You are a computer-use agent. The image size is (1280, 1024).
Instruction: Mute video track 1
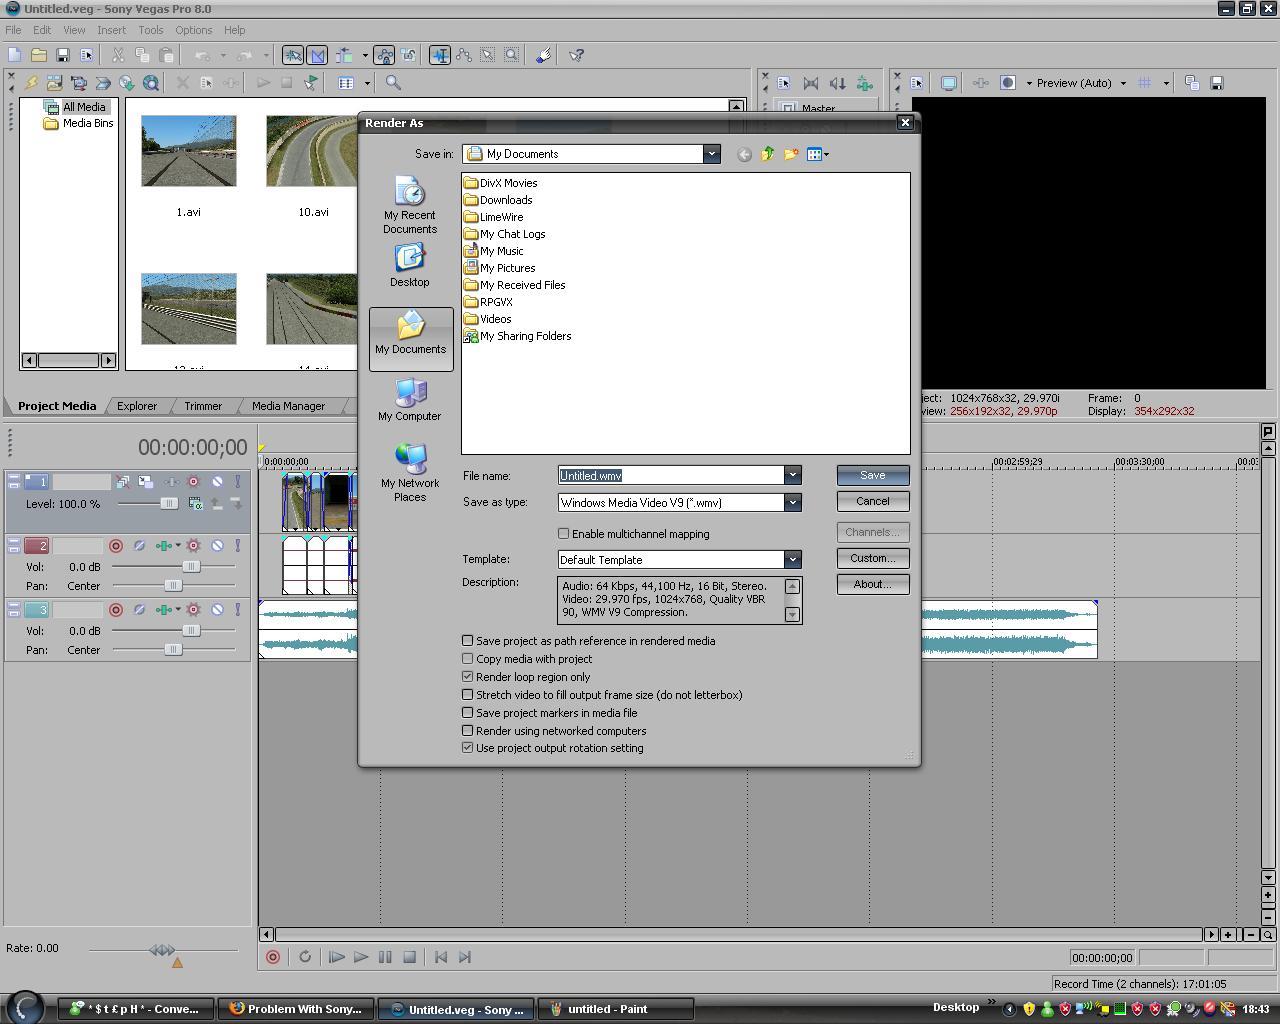pyautogui.click(x=217, y=482)
